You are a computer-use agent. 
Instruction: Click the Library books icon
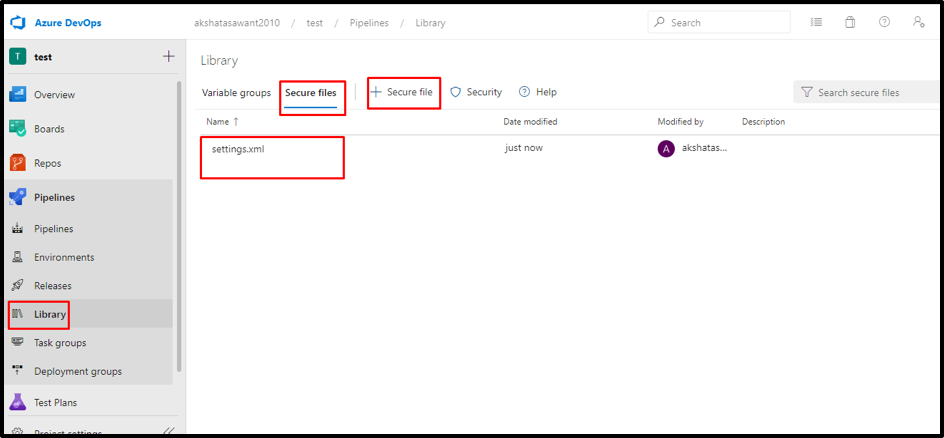tap(17, 314)
